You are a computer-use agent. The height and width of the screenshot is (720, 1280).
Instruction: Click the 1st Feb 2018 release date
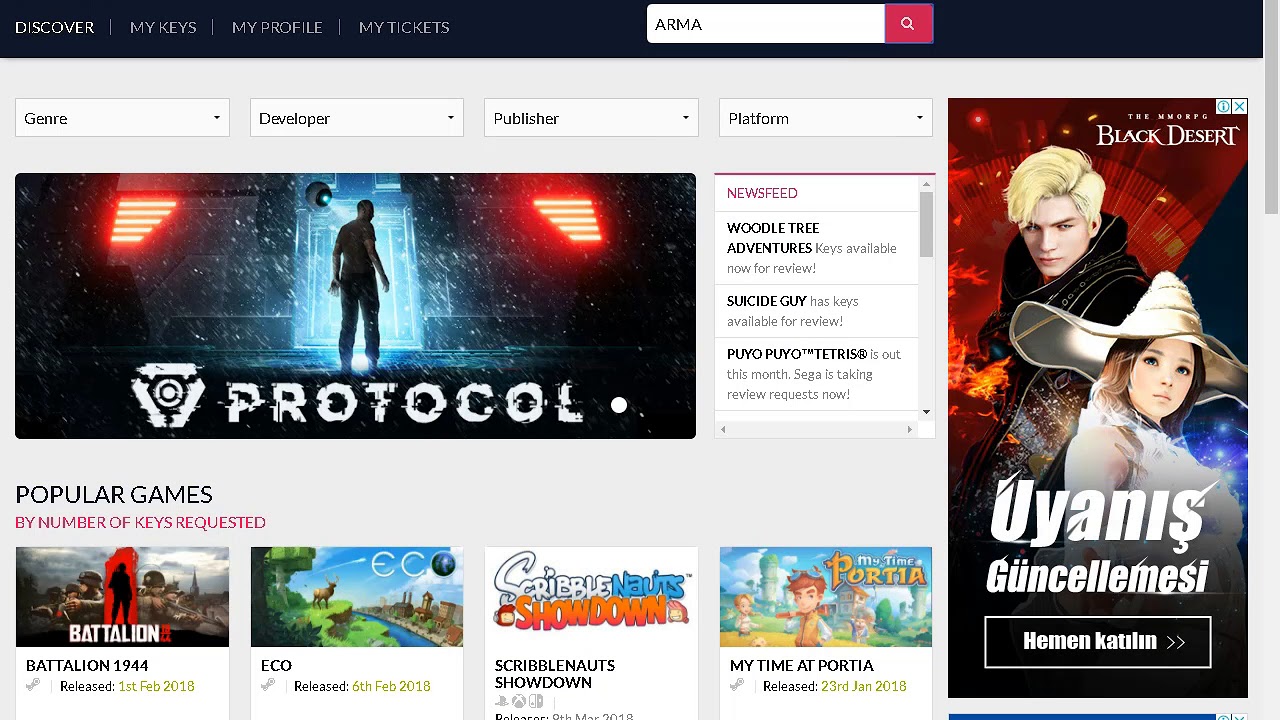[156, 686]
